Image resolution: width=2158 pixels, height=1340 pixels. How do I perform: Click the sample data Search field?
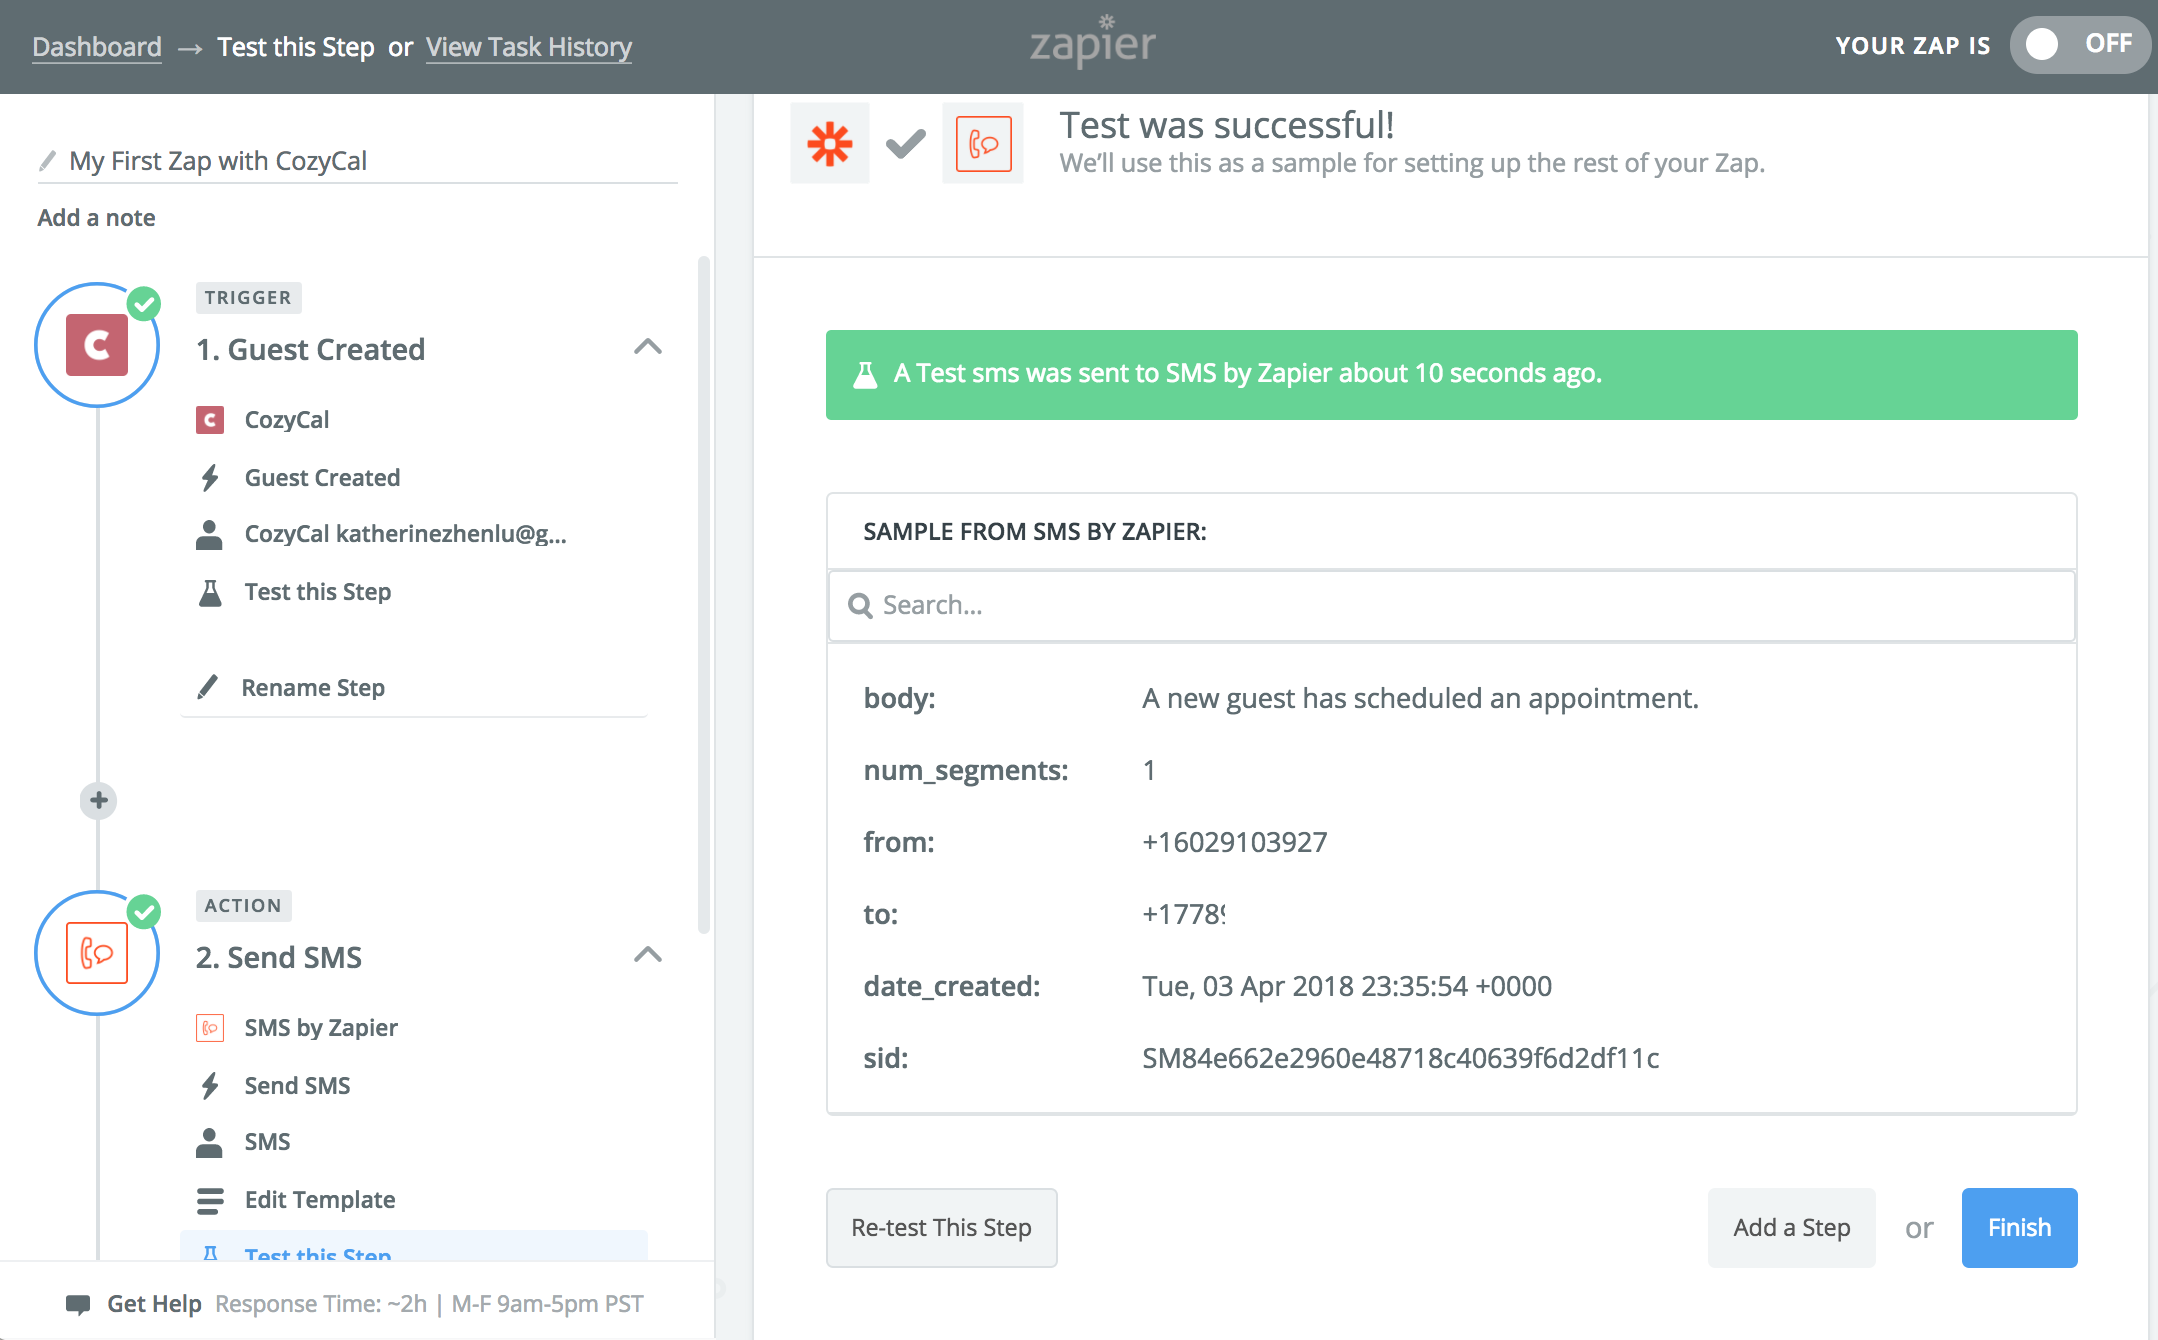(x=1450, y=606)
